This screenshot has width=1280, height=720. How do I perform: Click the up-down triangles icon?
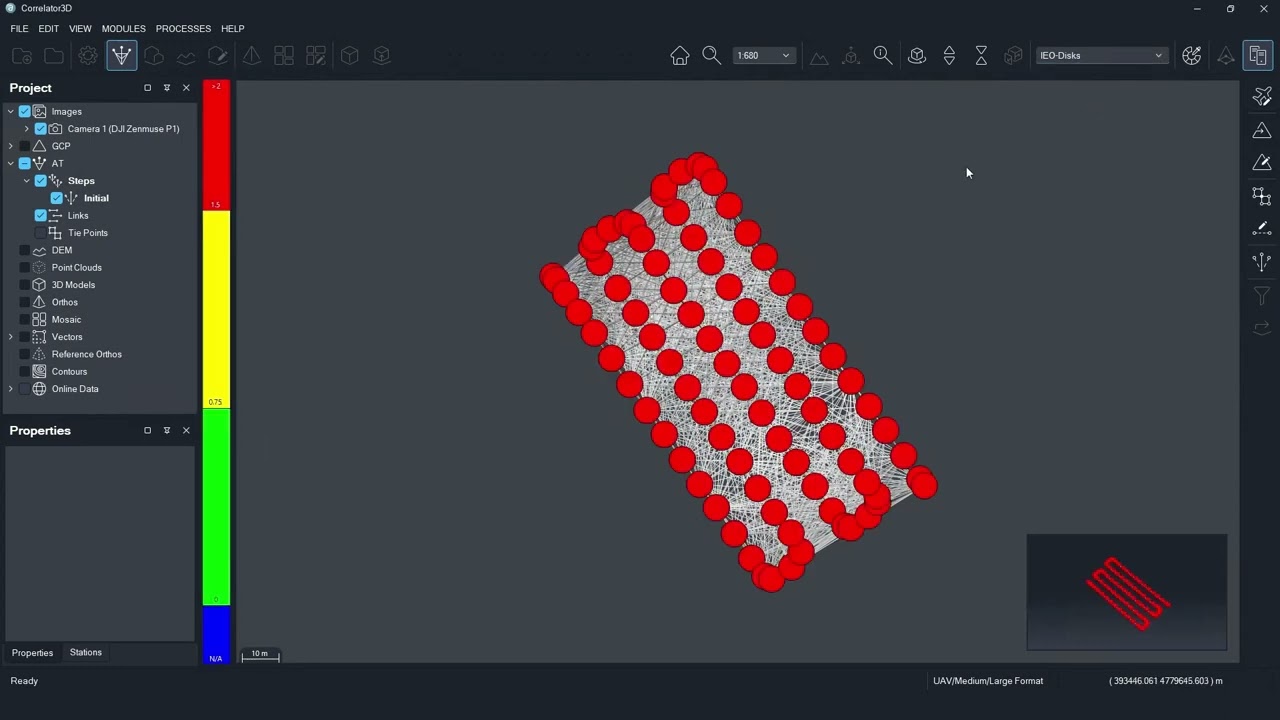(x=949, y=56)
